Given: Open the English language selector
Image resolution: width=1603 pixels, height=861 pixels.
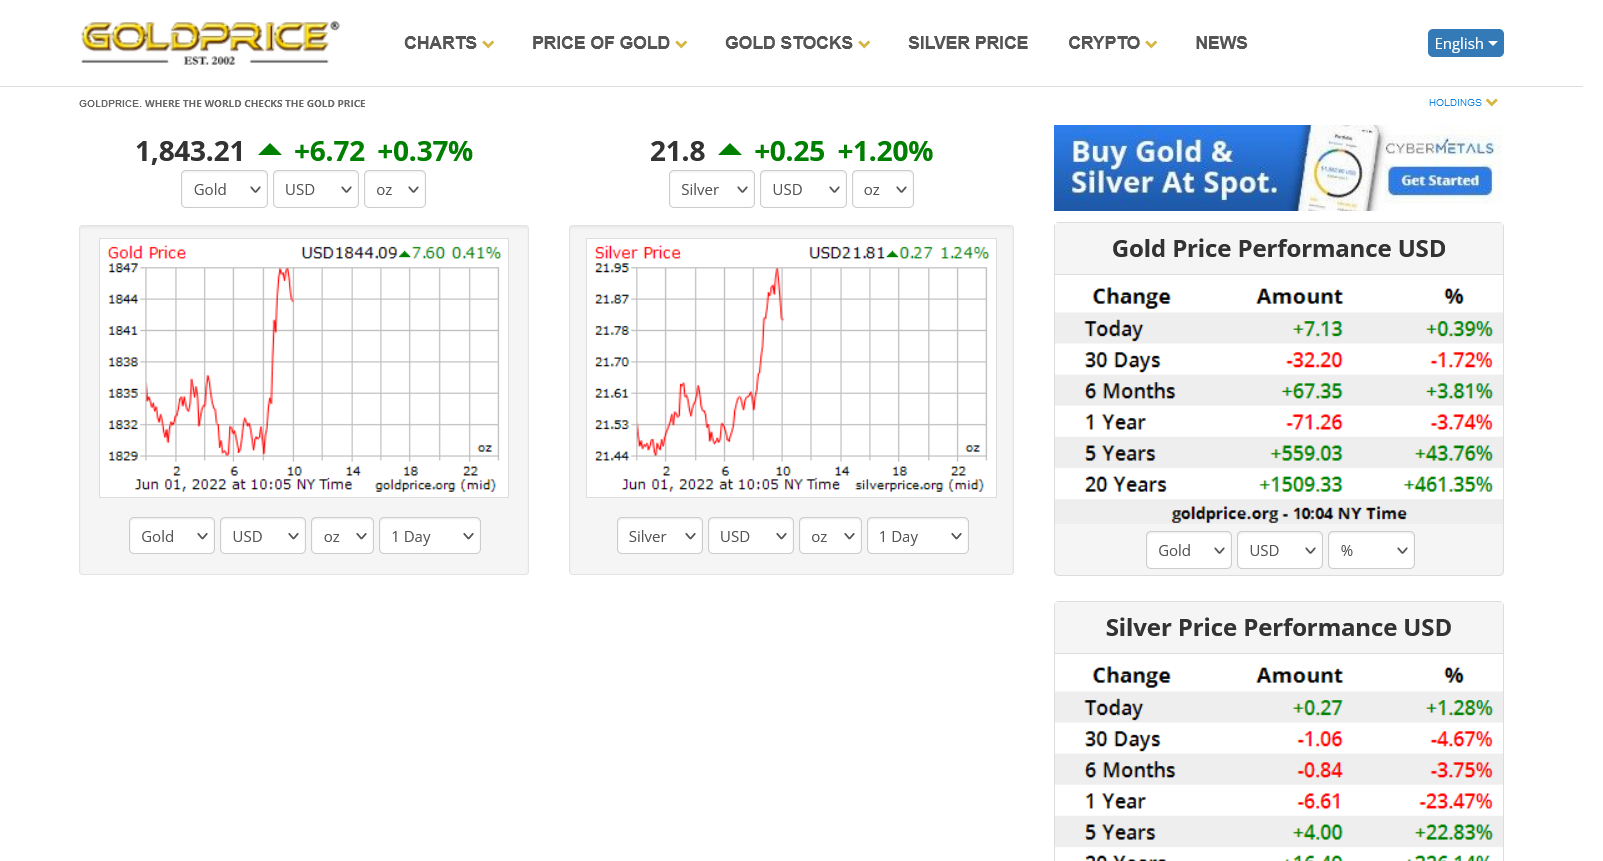Looking at the screenshot, I should pyautogui.click(x=1465, y=43).
